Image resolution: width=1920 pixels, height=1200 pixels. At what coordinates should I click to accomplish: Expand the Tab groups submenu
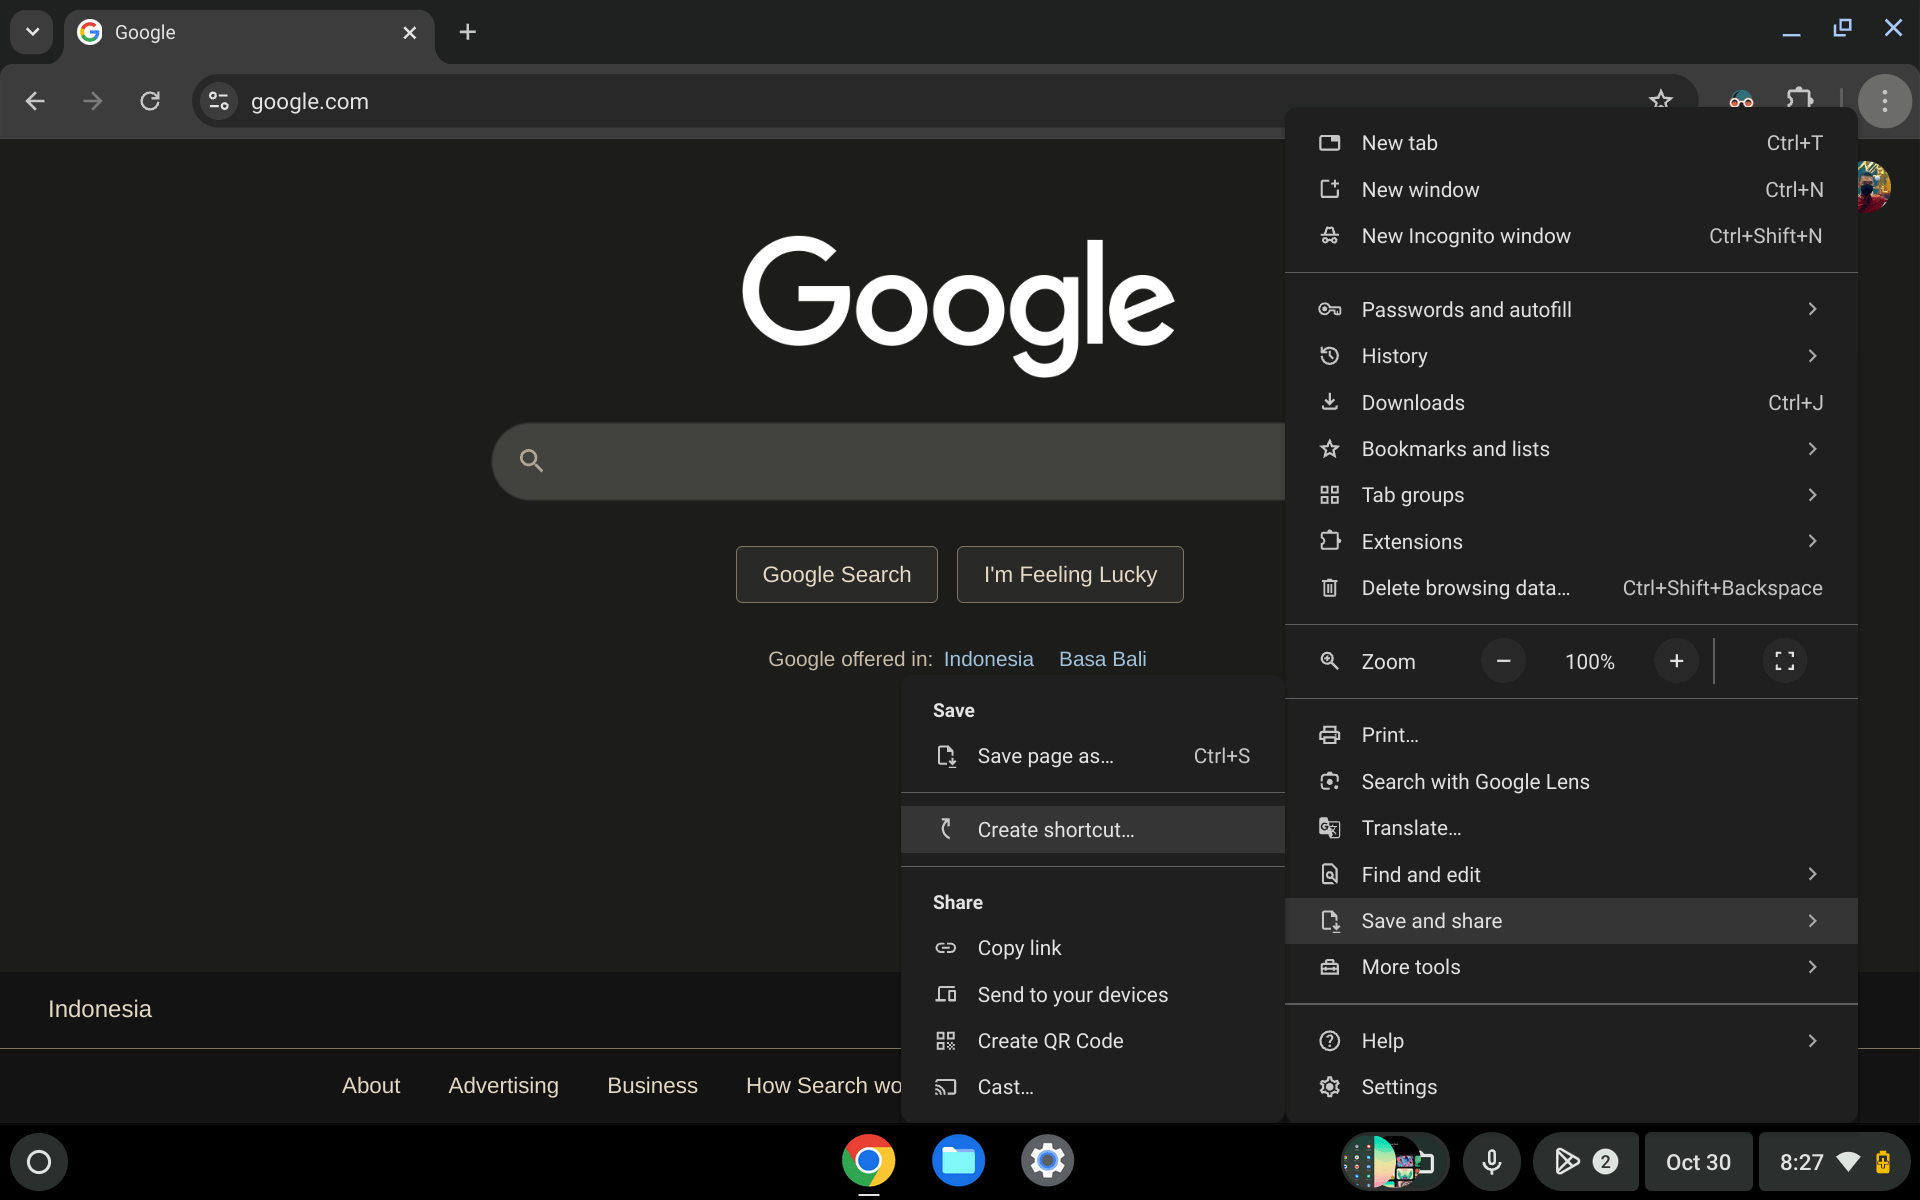click(x=1571, y=495)
